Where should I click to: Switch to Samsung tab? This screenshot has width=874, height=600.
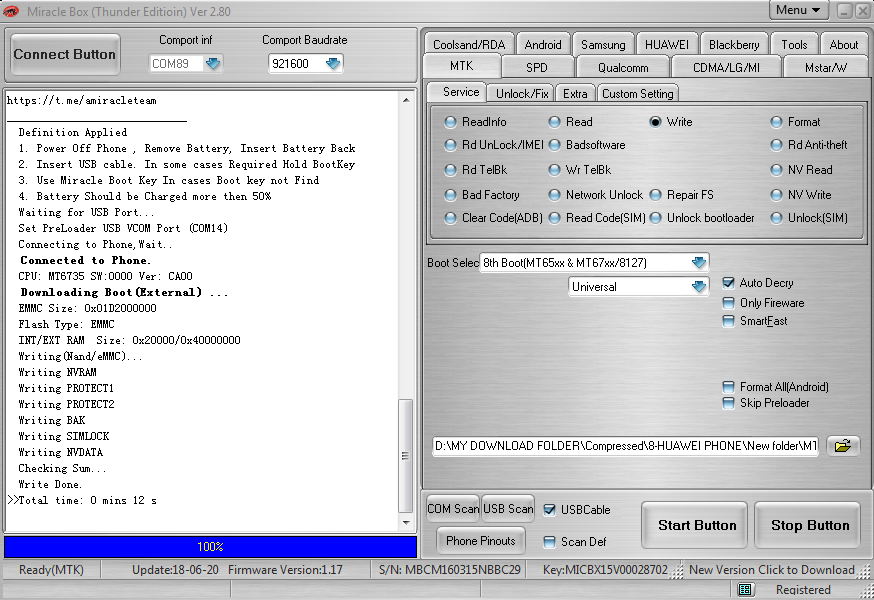pyautogui.click(x=603, y=44)
